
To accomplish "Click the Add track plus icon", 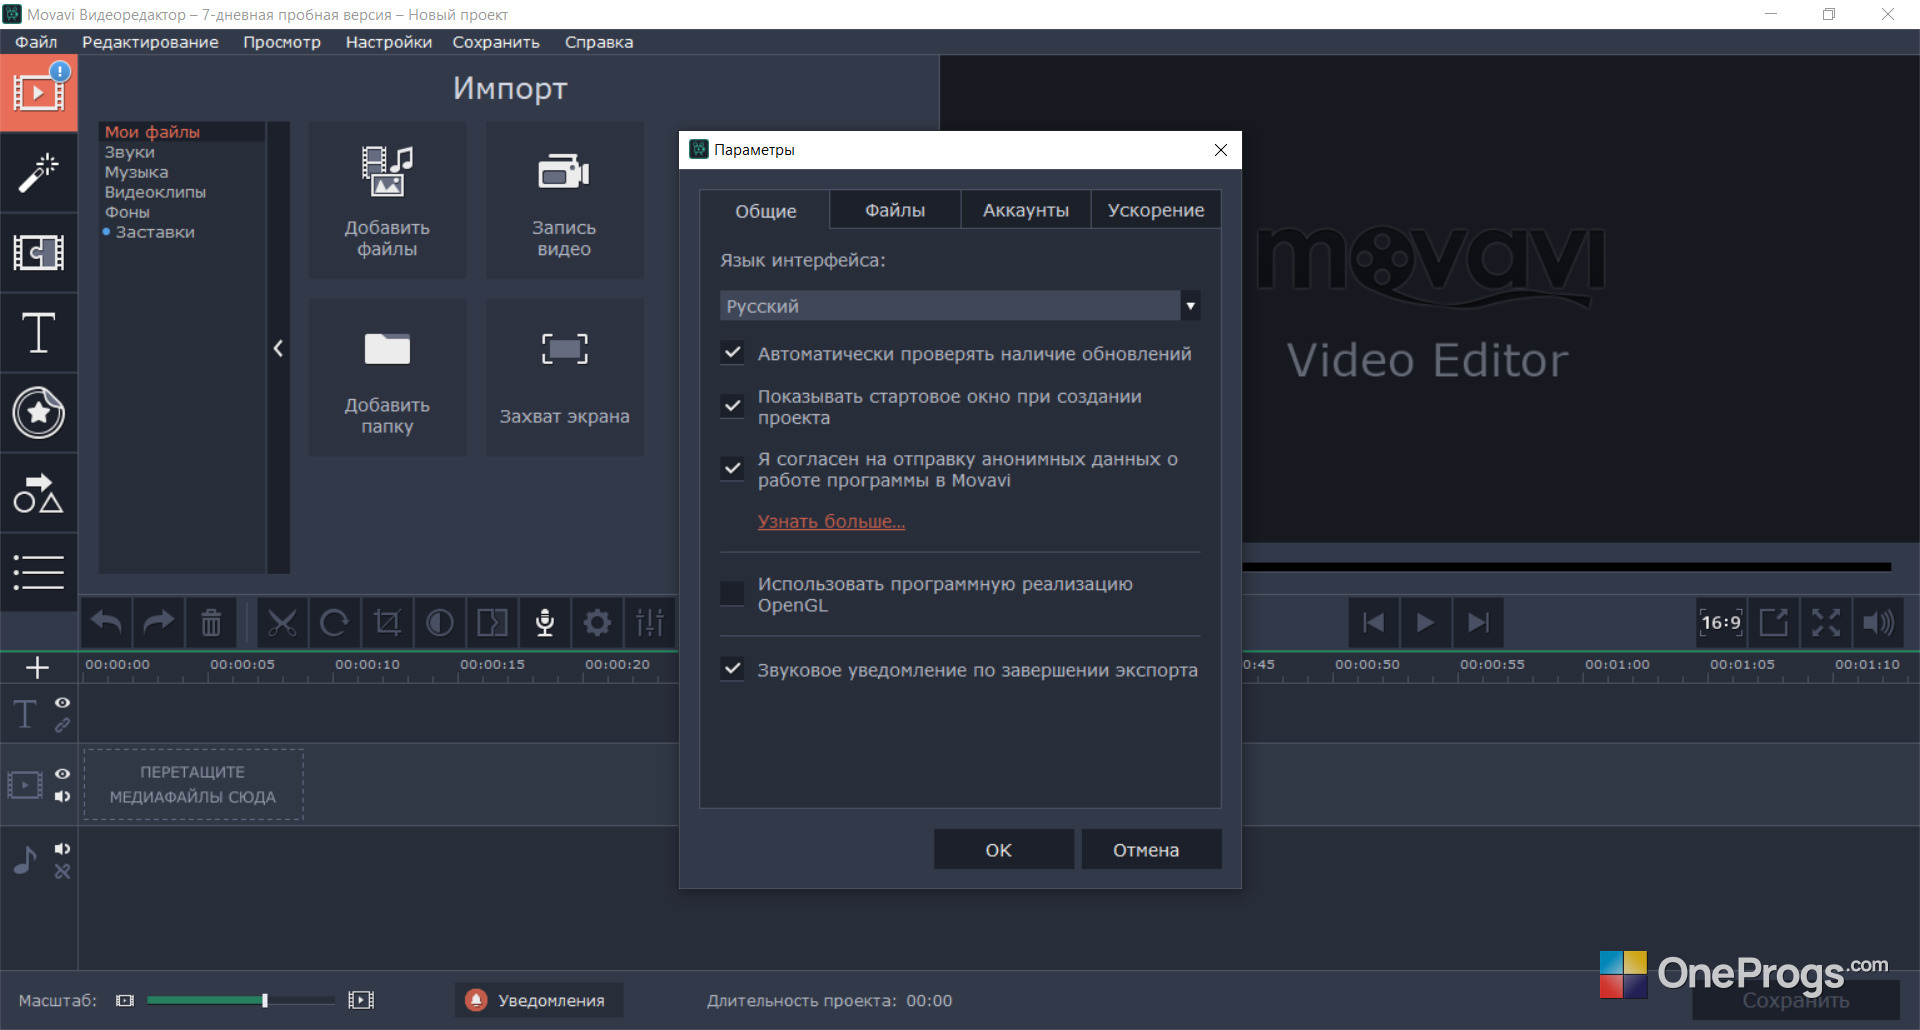I will pos(38,667).
